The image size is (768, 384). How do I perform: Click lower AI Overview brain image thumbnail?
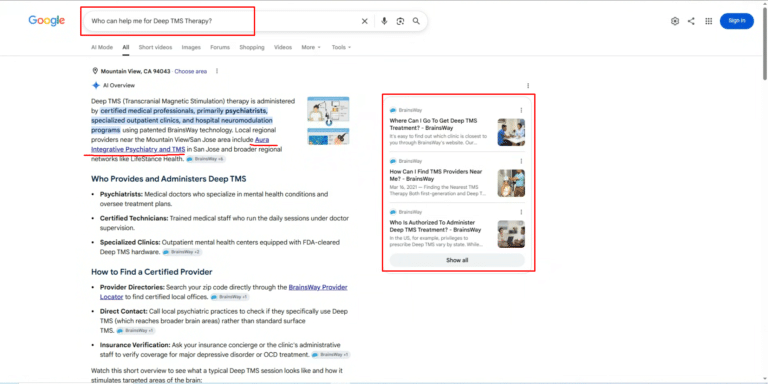[328, 137]
